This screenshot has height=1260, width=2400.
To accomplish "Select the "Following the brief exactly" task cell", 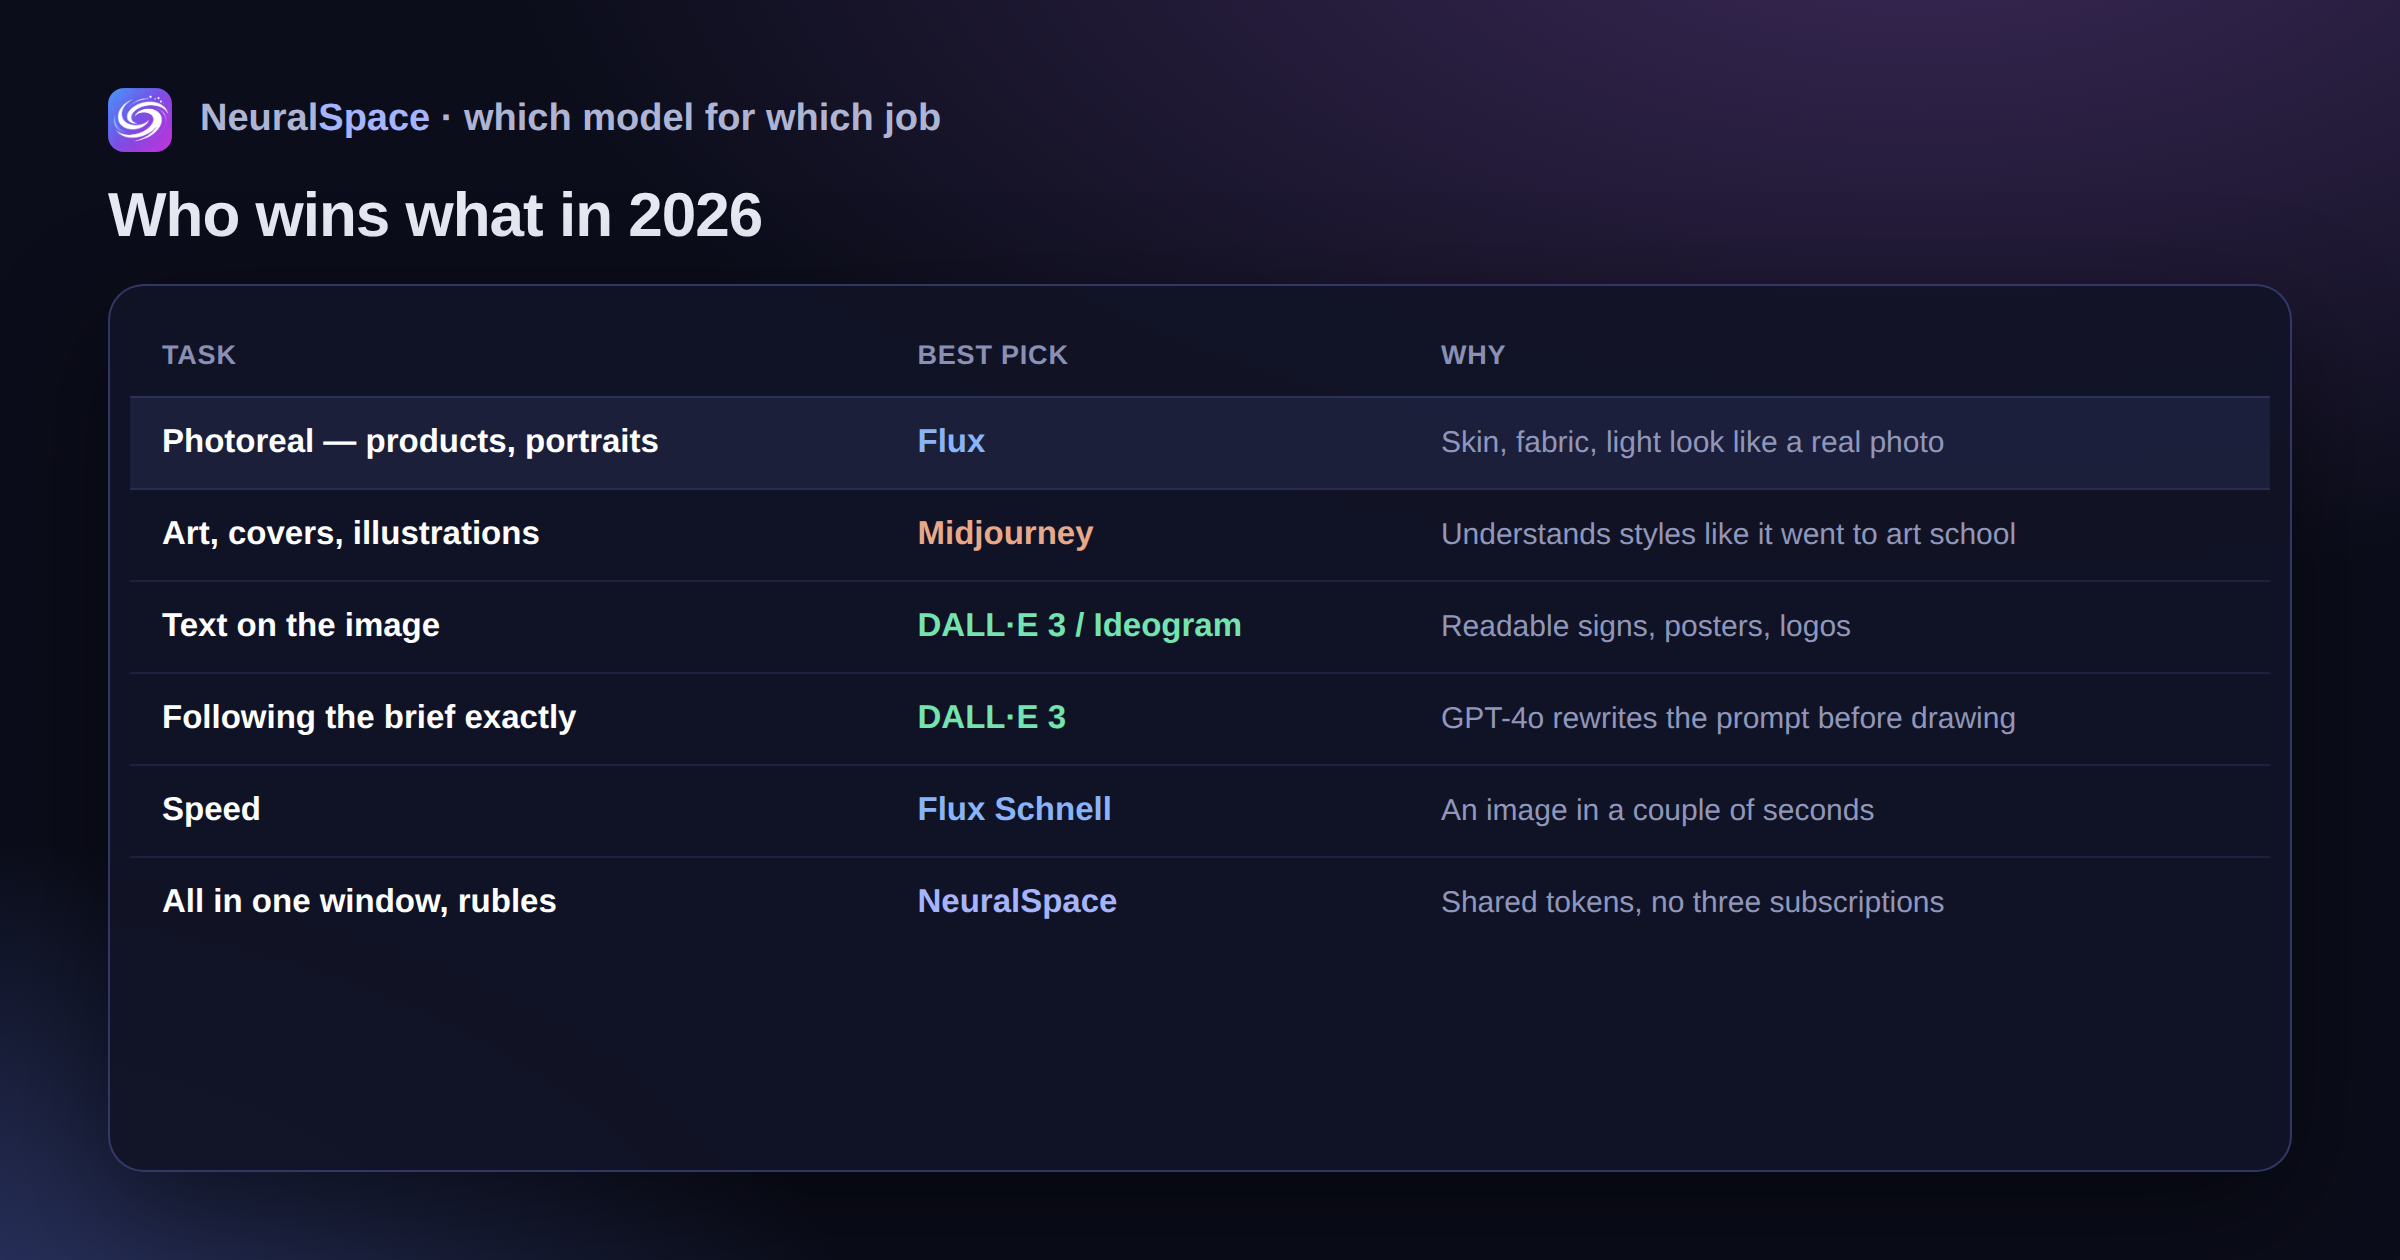I will [369, 717].
